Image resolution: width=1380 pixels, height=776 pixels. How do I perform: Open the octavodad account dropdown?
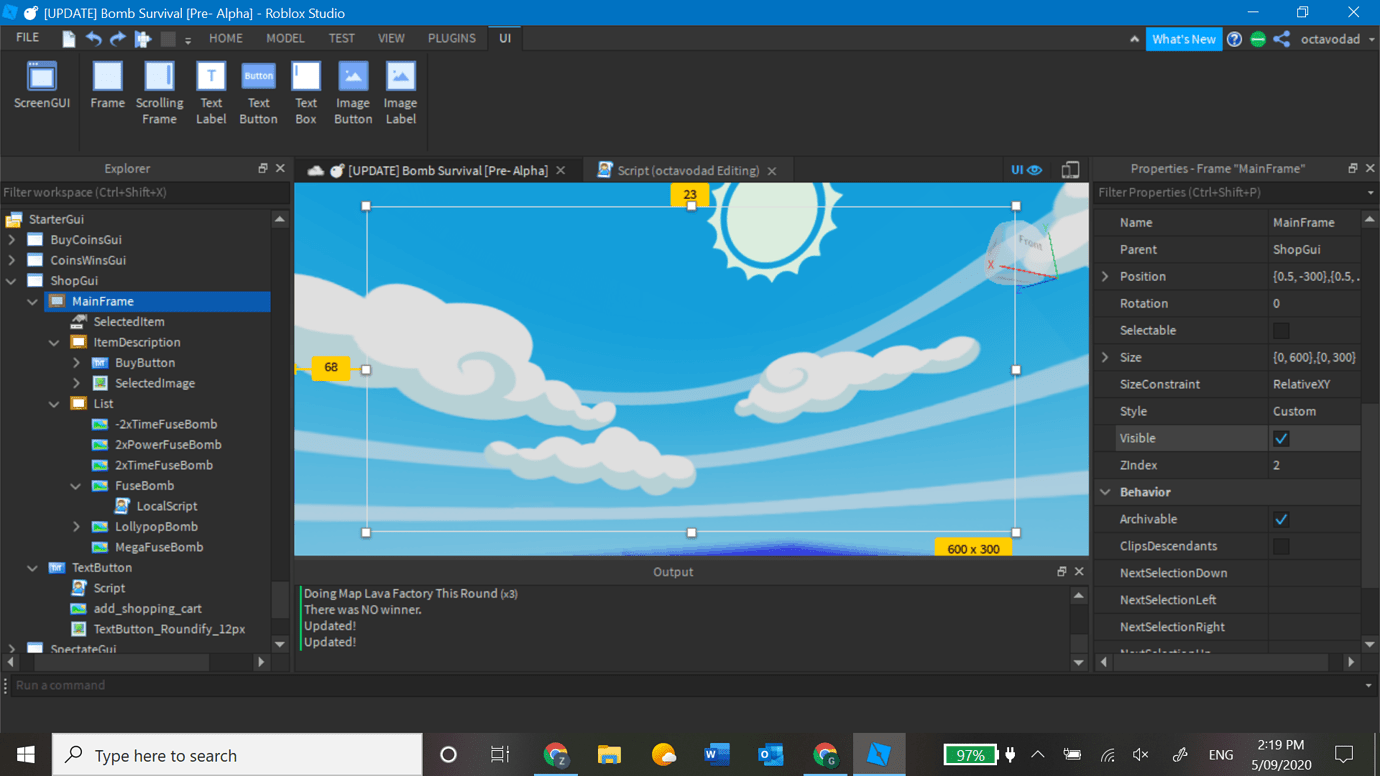tap(1338, 39)
